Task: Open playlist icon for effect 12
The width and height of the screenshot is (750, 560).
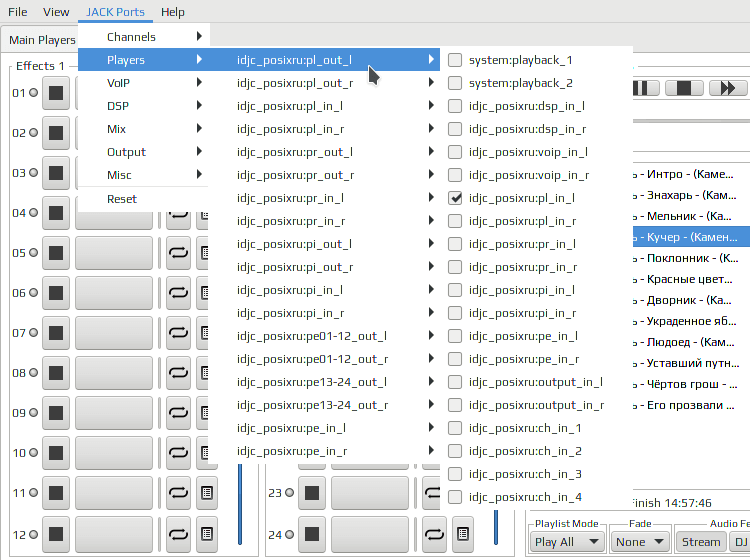Action: tap(207, 533)
